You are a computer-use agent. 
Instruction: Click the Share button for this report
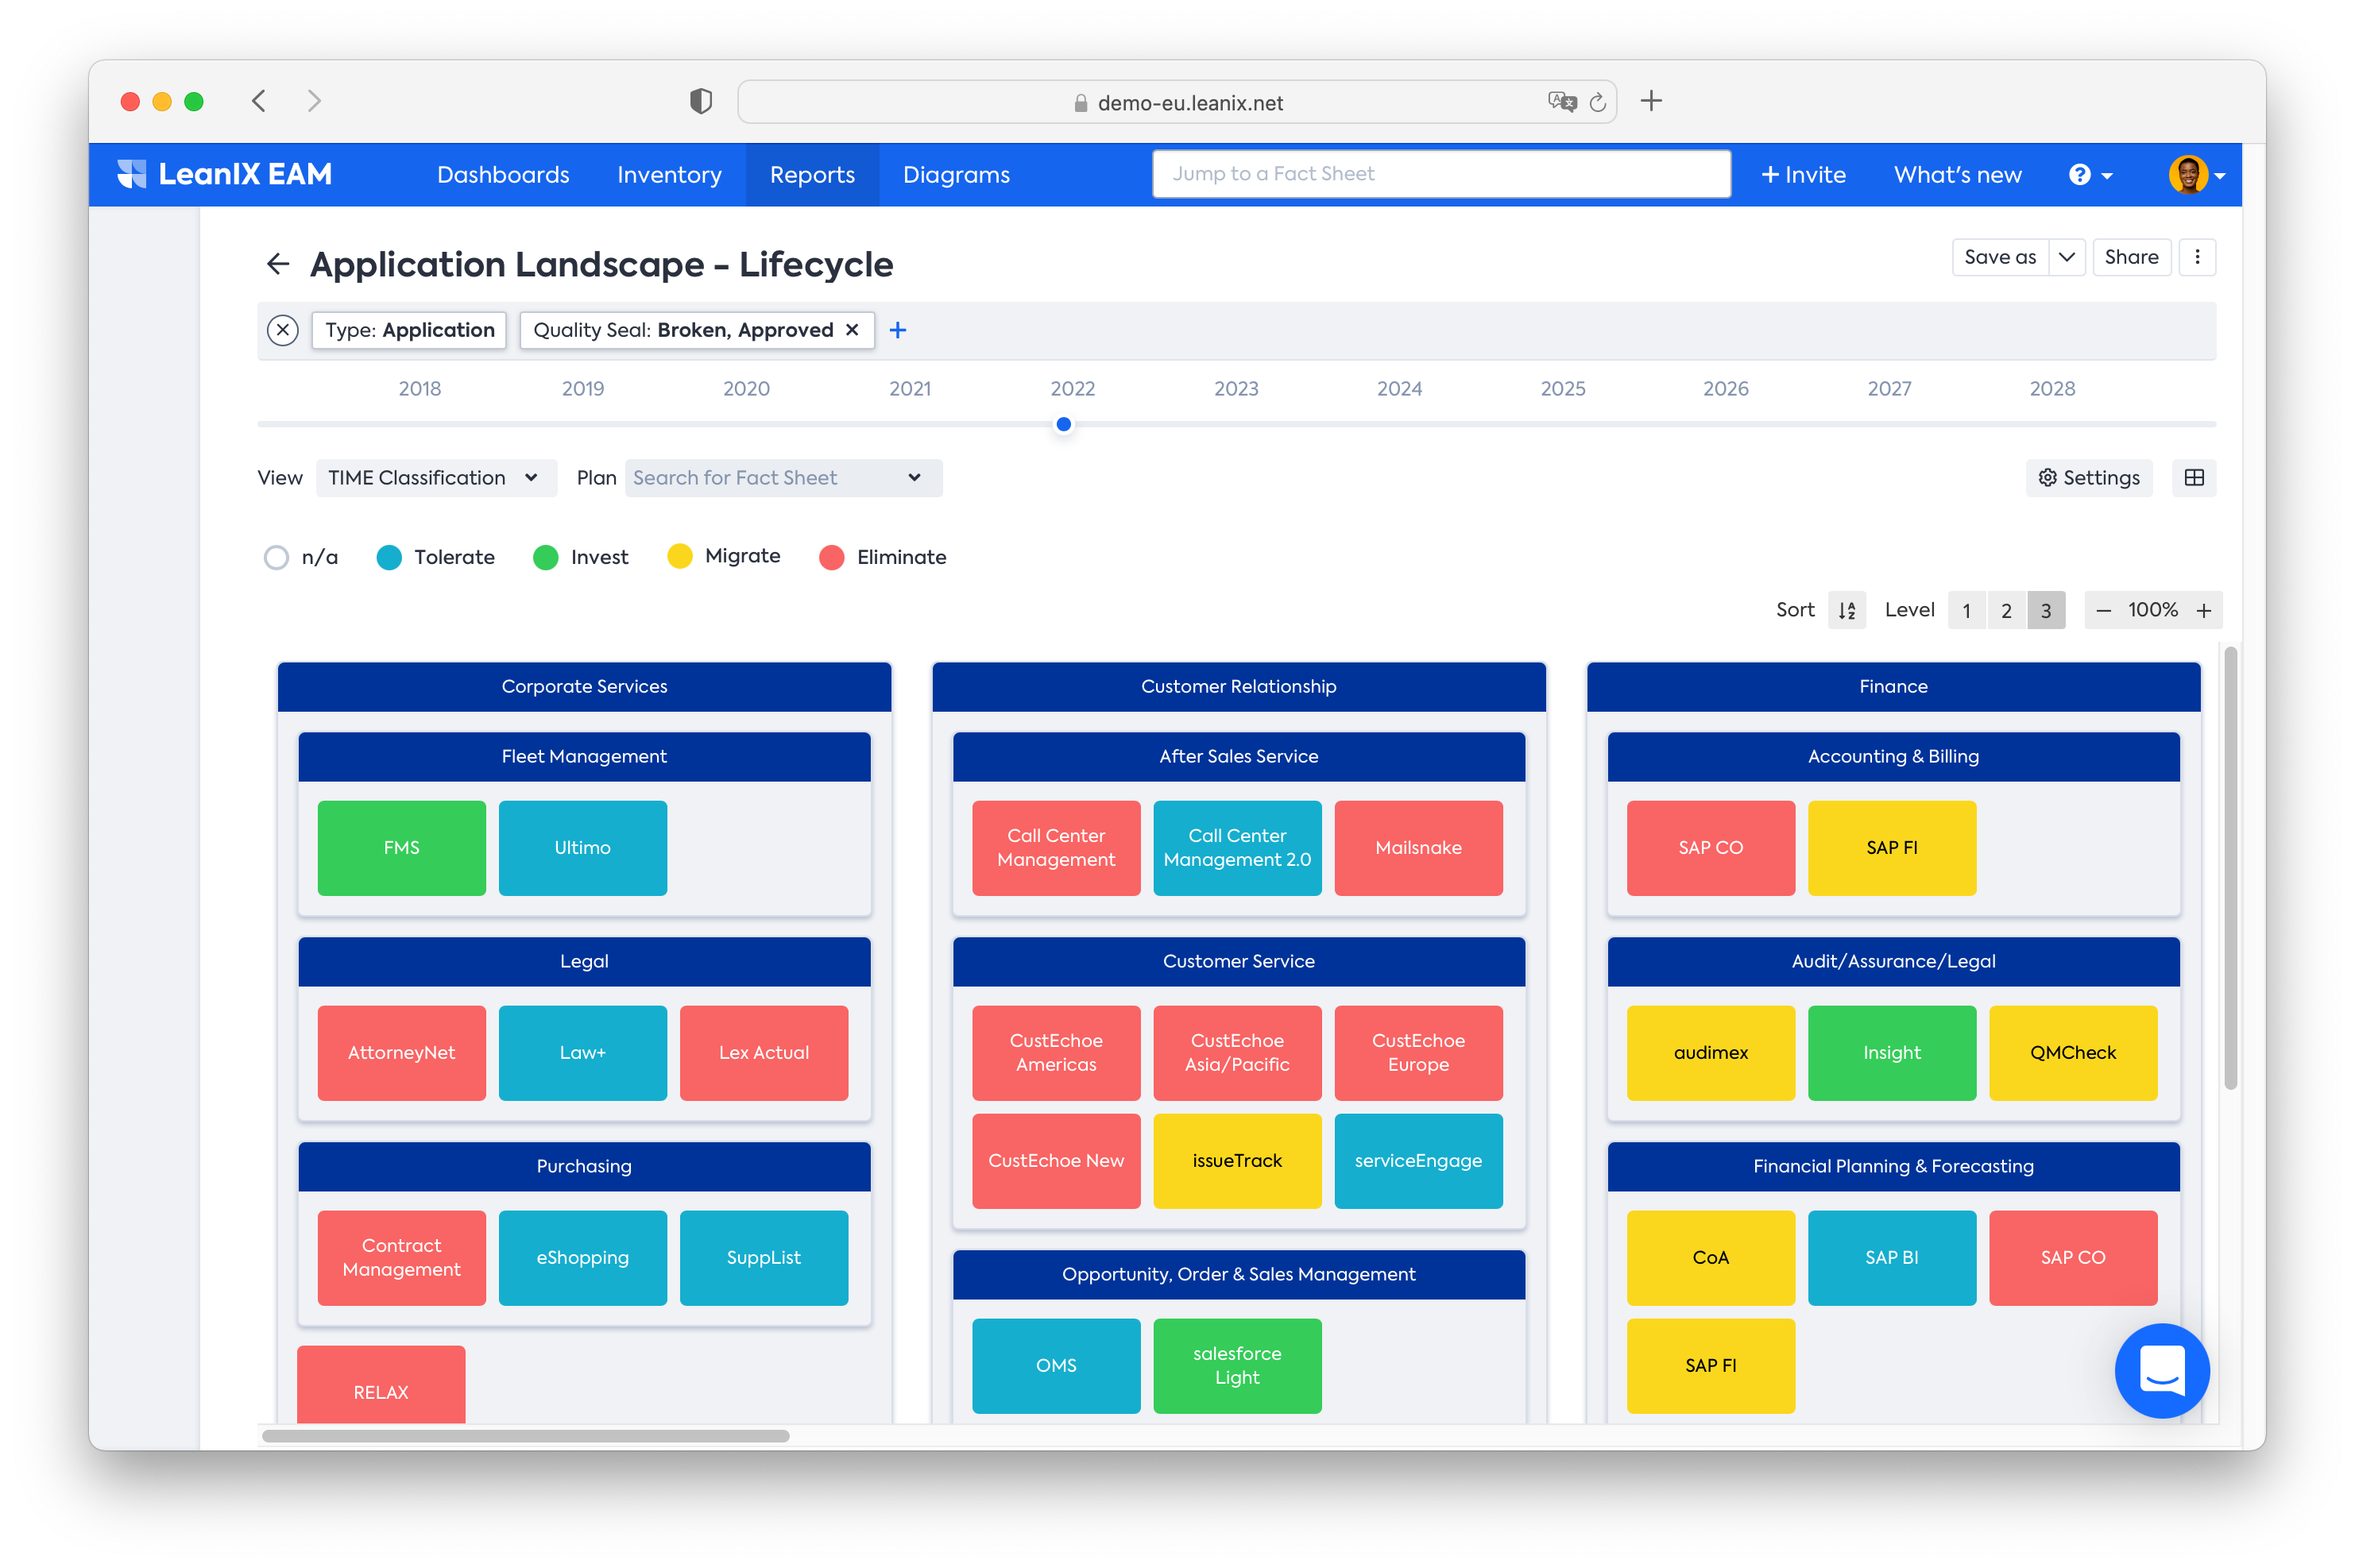click(x=2129, y=262)
